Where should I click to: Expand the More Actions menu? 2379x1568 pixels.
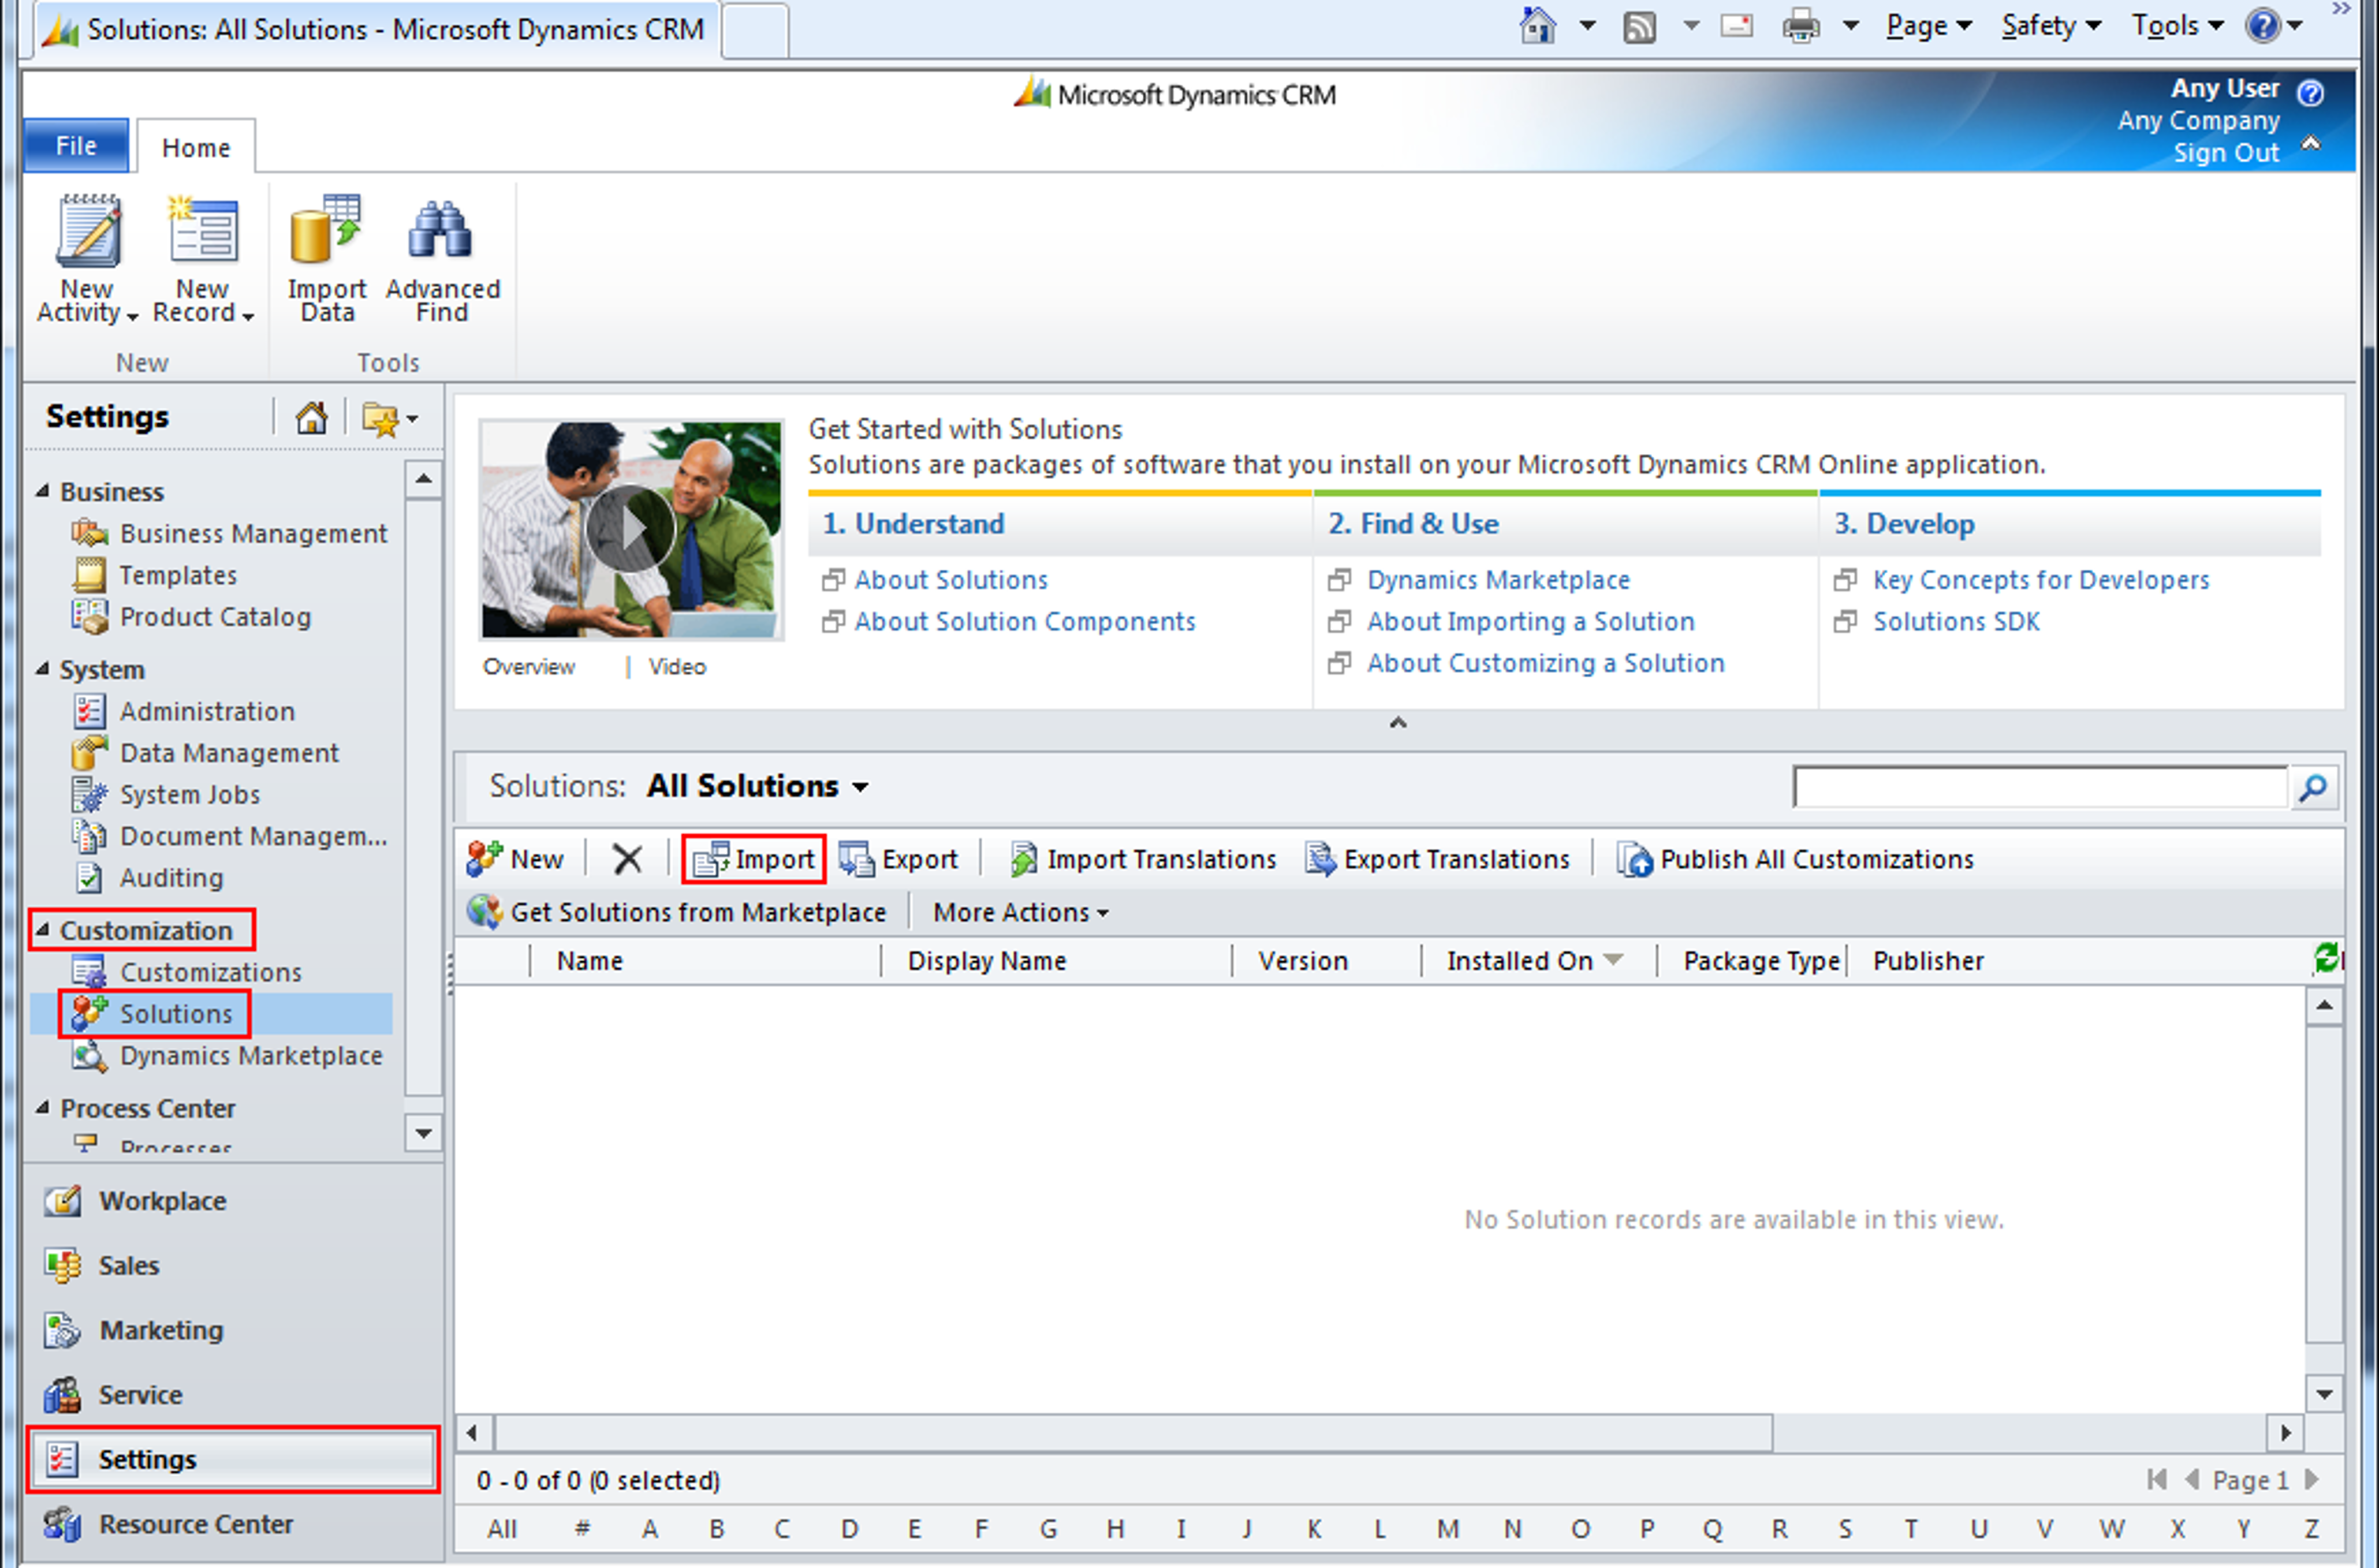[x=1020, y=912]
